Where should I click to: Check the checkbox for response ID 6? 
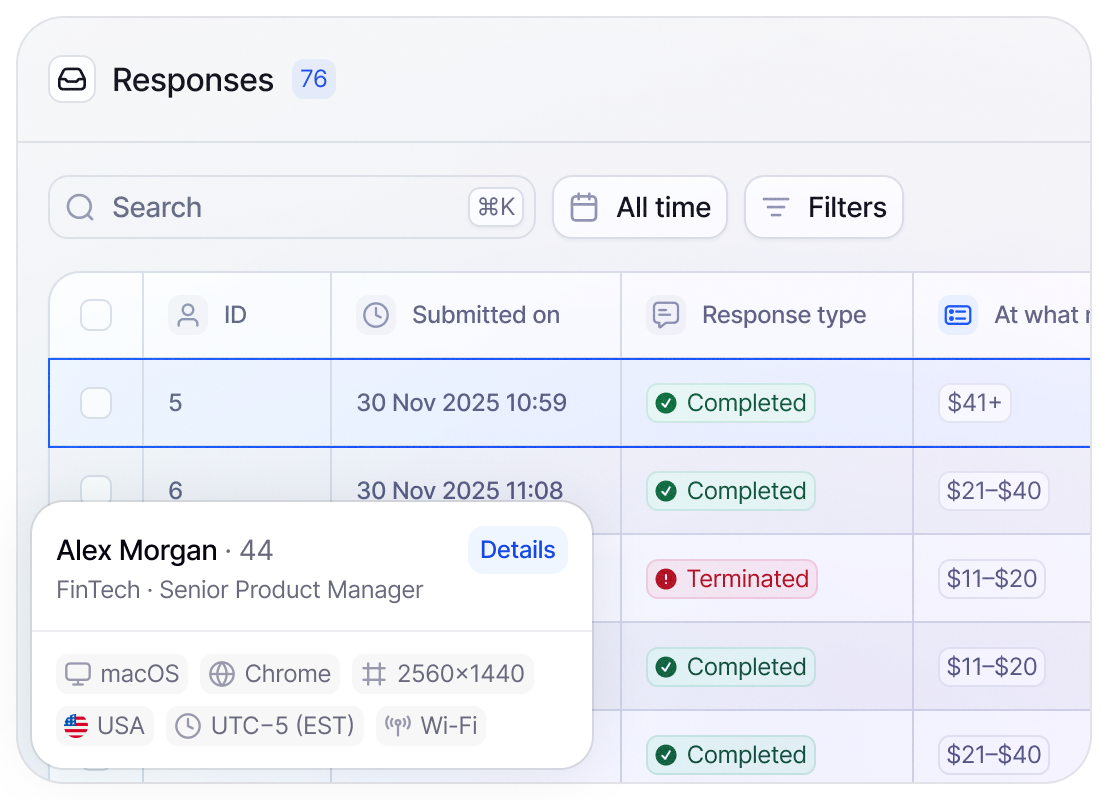96,489
